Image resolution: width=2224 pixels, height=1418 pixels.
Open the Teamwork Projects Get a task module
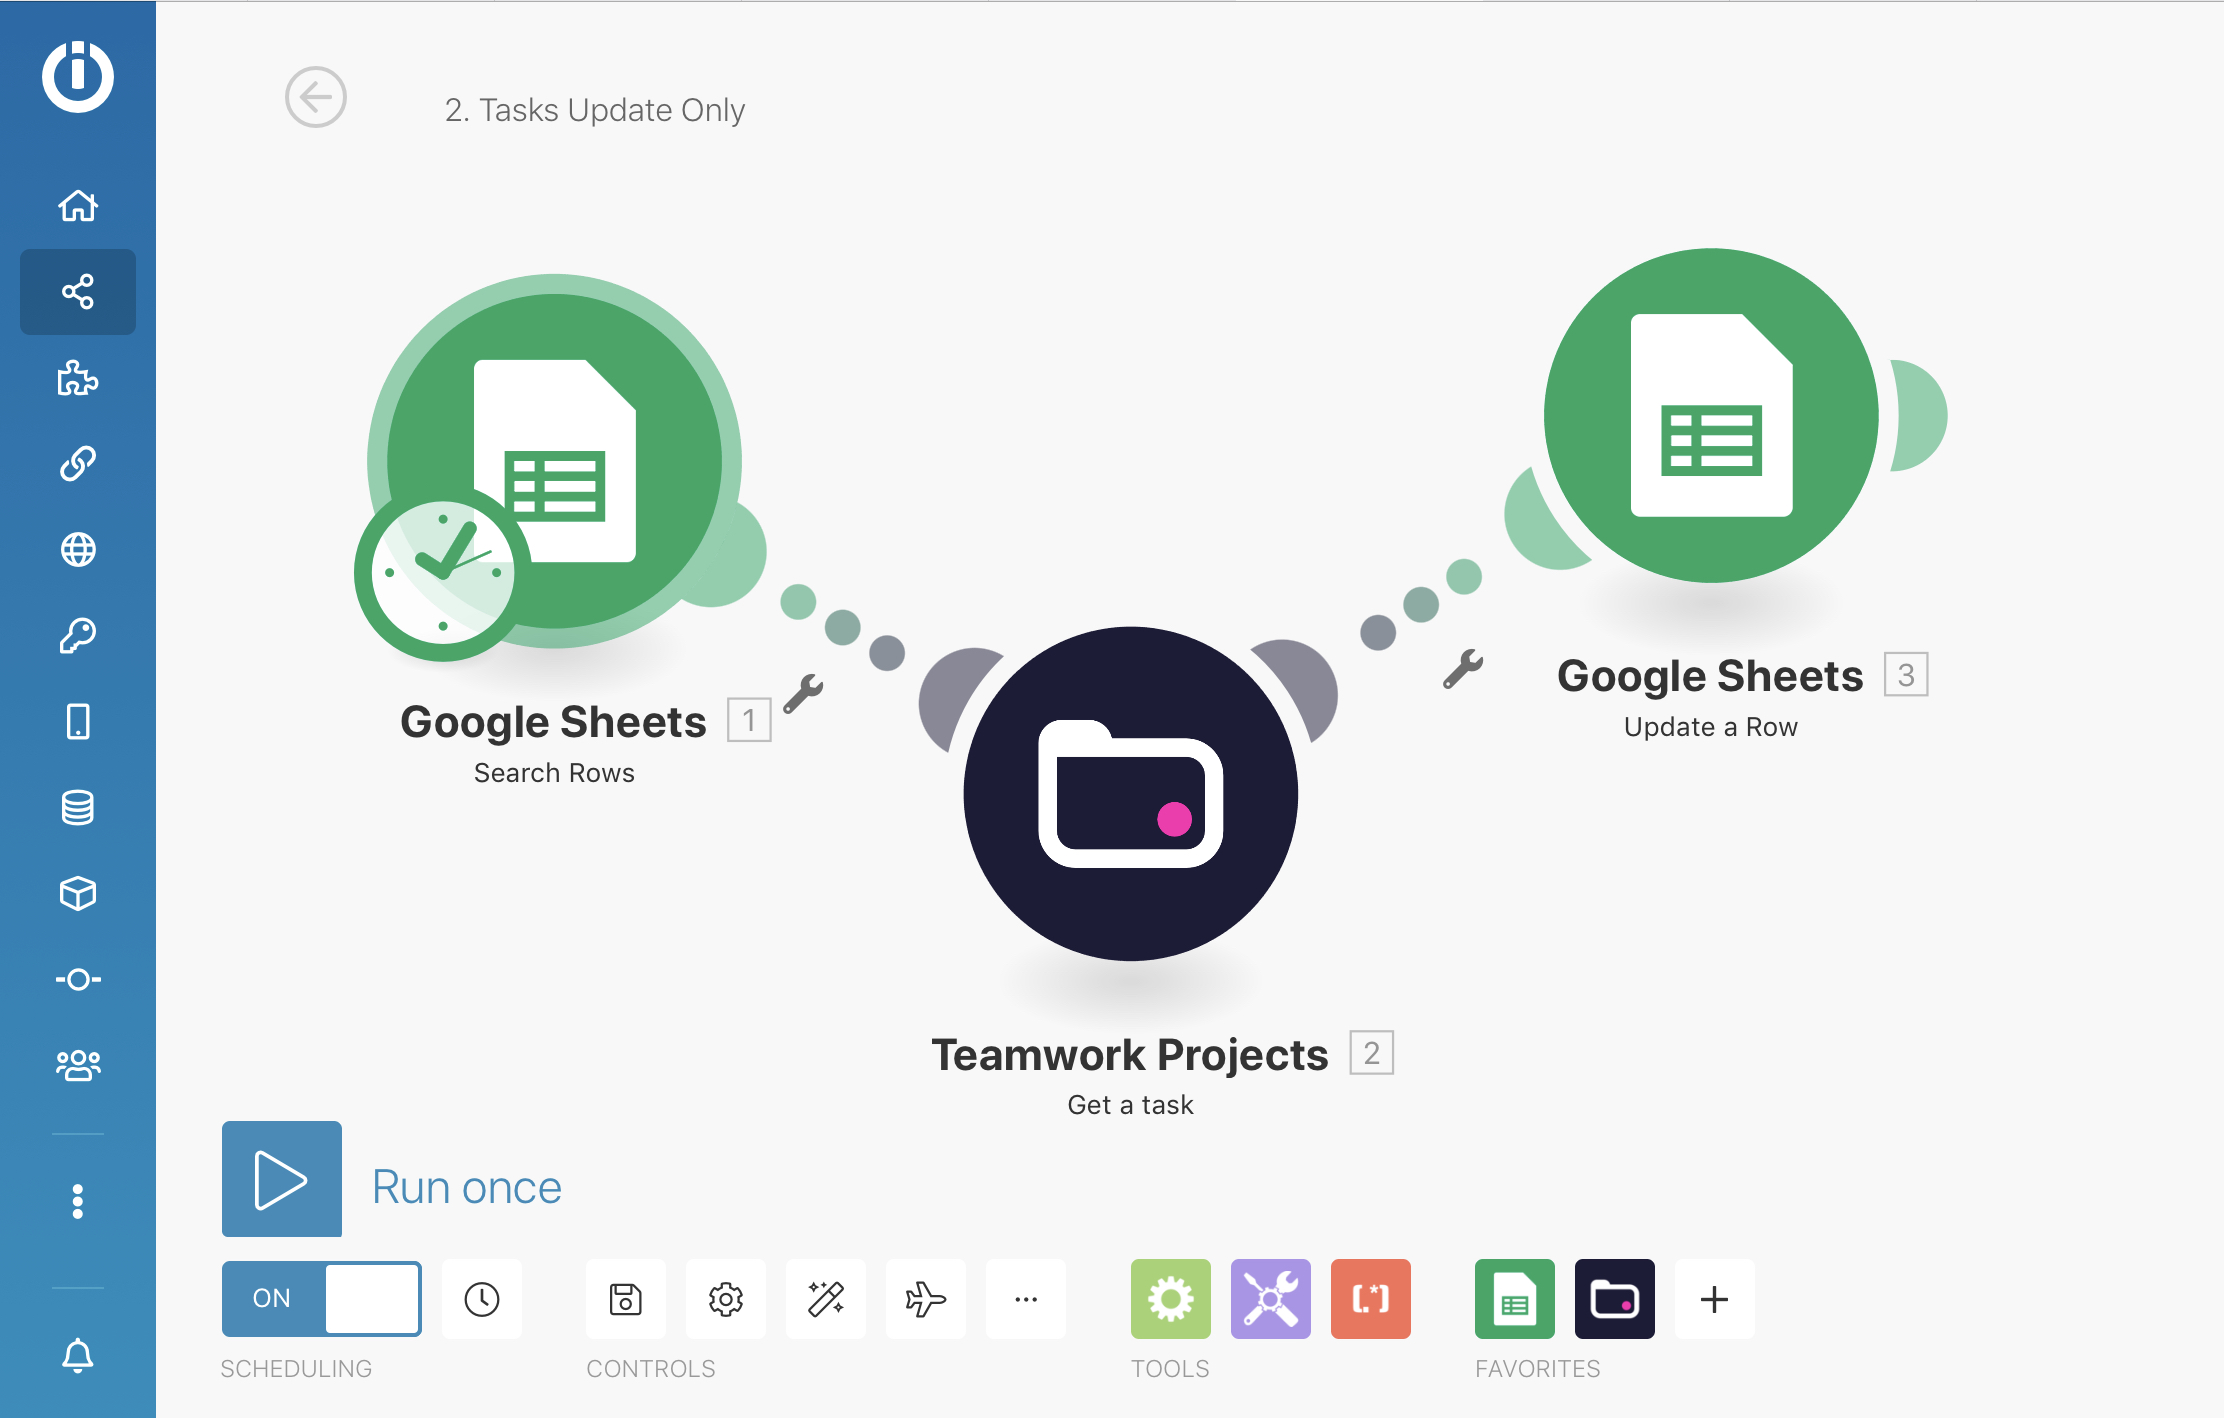click(1131, 794)
